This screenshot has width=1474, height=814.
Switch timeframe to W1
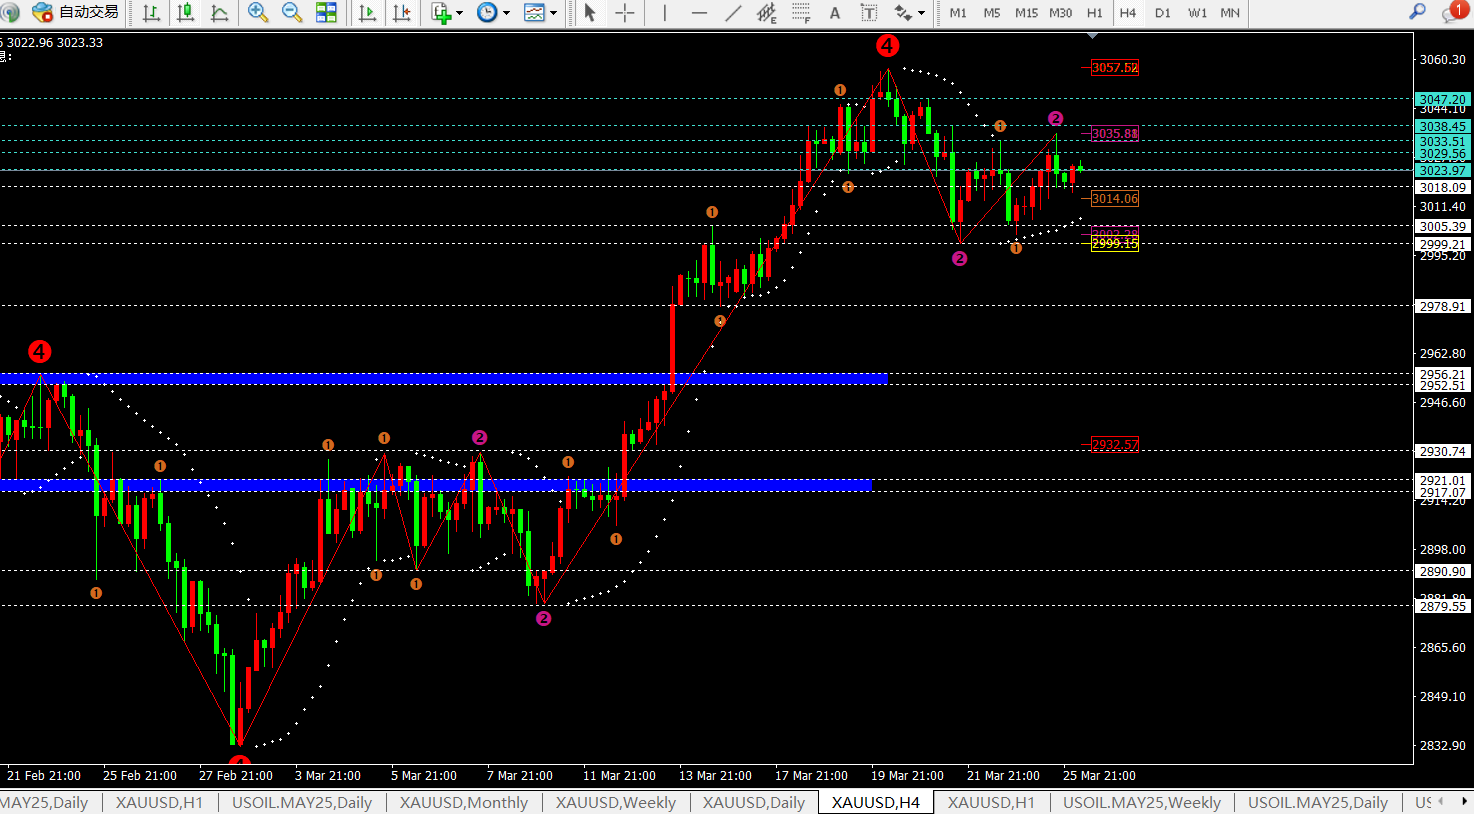(1197, 13)
